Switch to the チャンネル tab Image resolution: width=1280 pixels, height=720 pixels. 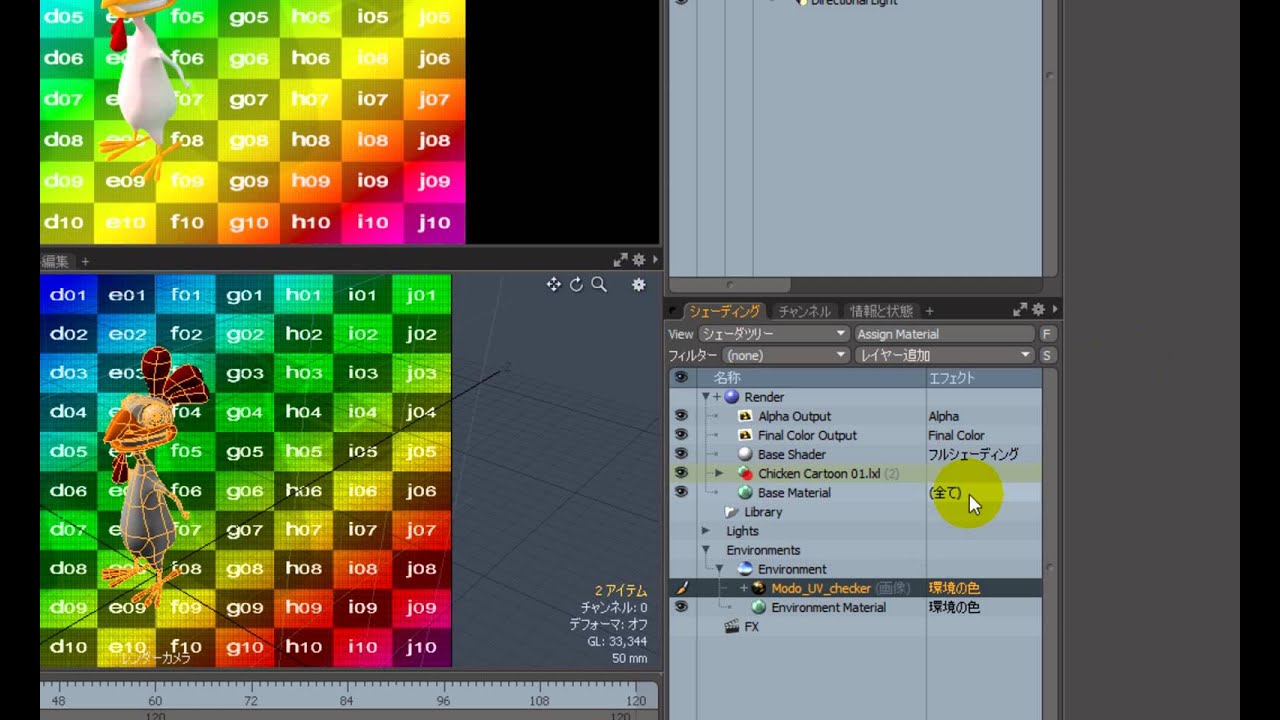tap(804, 311)
